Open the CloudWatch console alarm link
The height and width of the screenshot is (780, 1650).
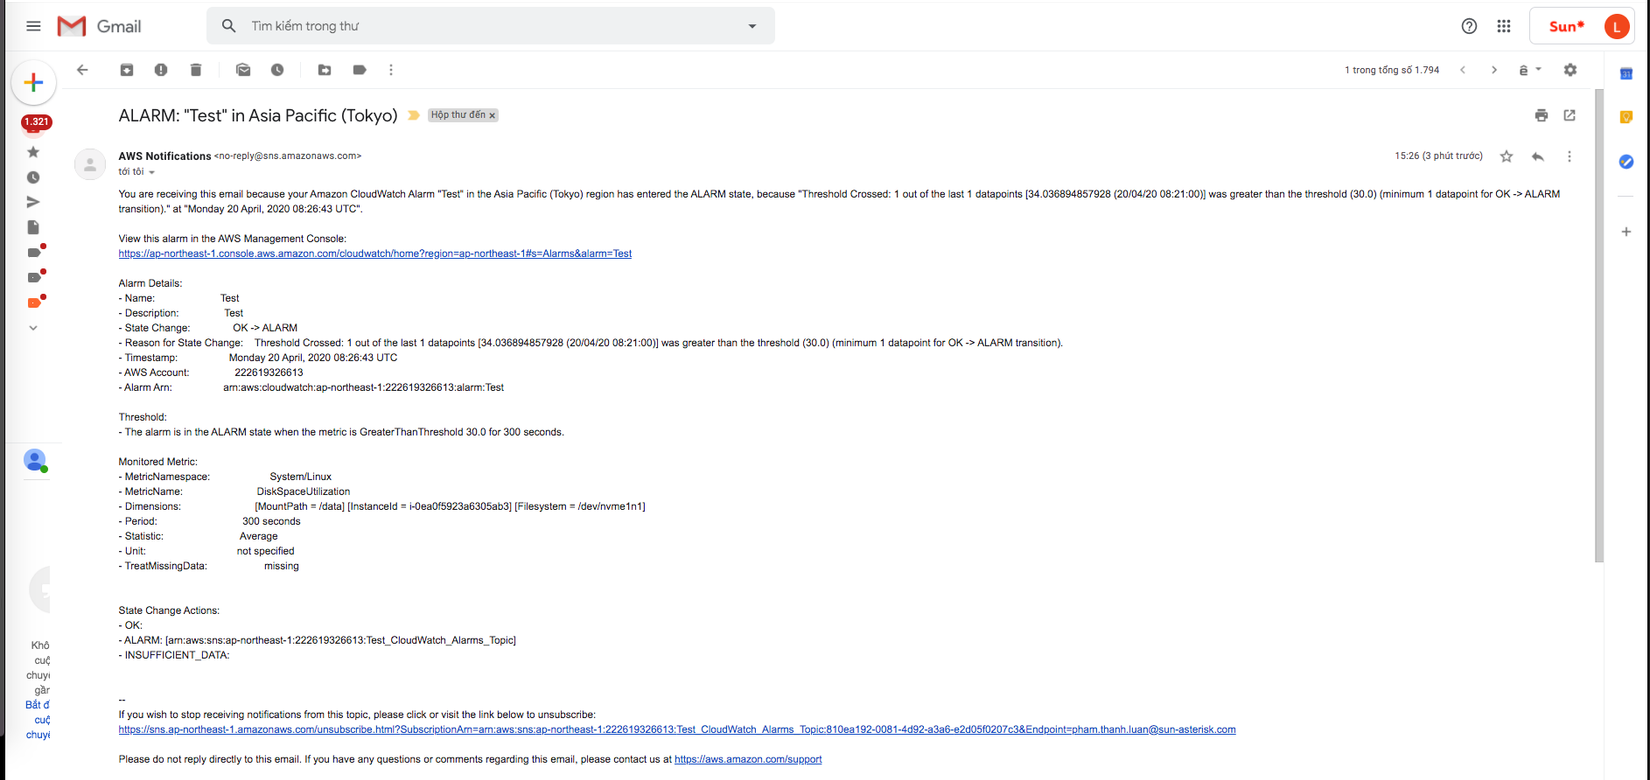(x=375, y=254)
